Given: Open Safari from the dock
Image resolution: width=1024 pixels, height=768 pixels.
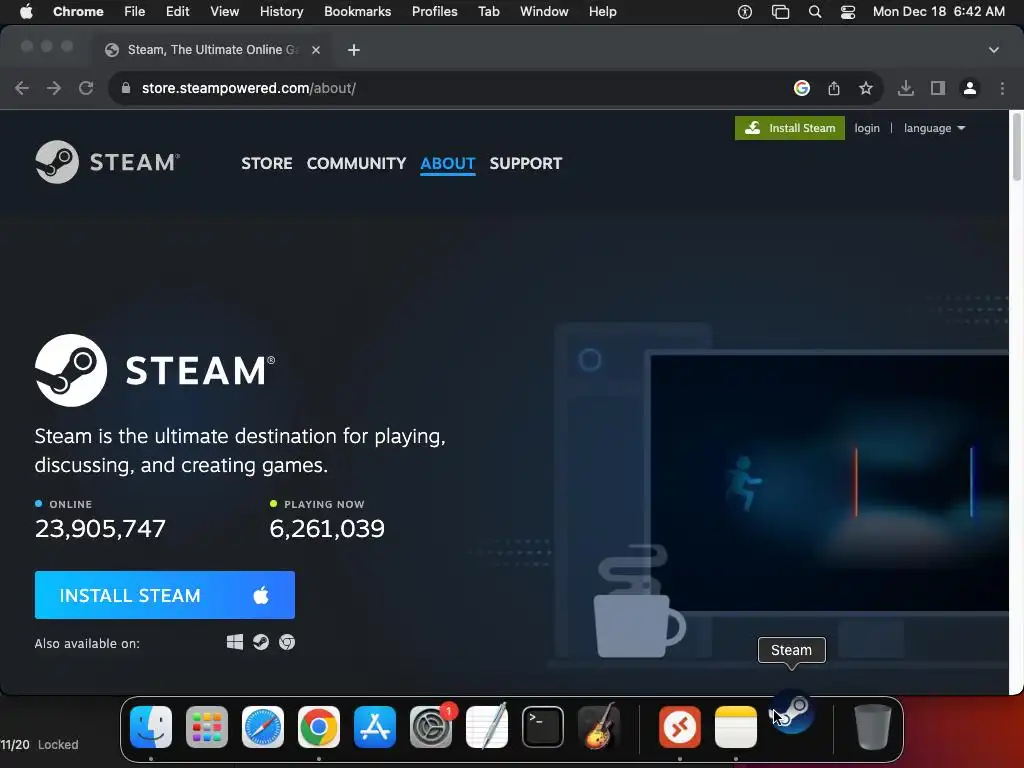Looking at the screenshot, I should pyautogui.click(x=263, y=727).
